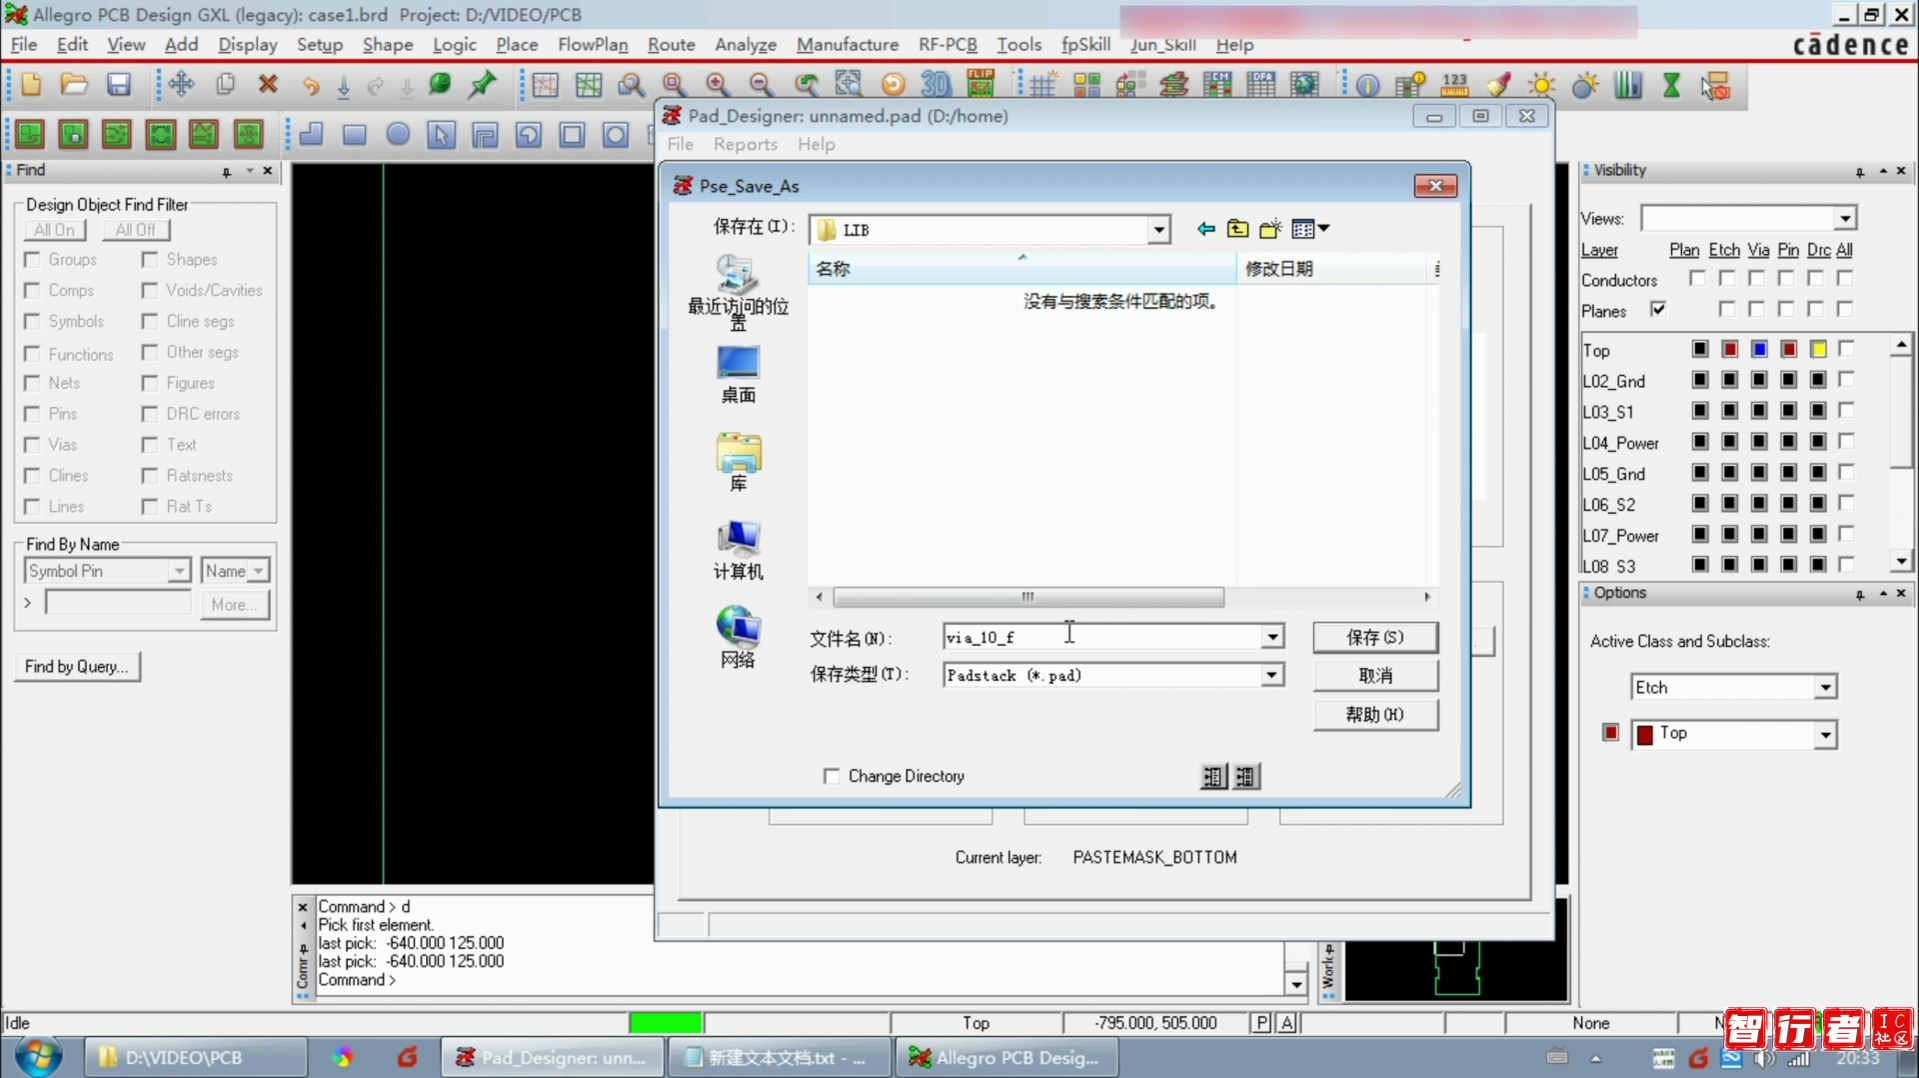The height and width of the screenshot is (1078, 1919).
Task: Click the red Etch color swatch for Top layer
Action: (x=1730, y=349)
